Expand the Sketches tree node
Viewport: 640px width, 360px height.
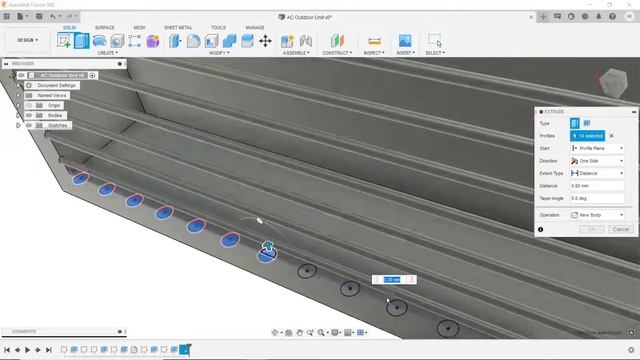[18, 125]
